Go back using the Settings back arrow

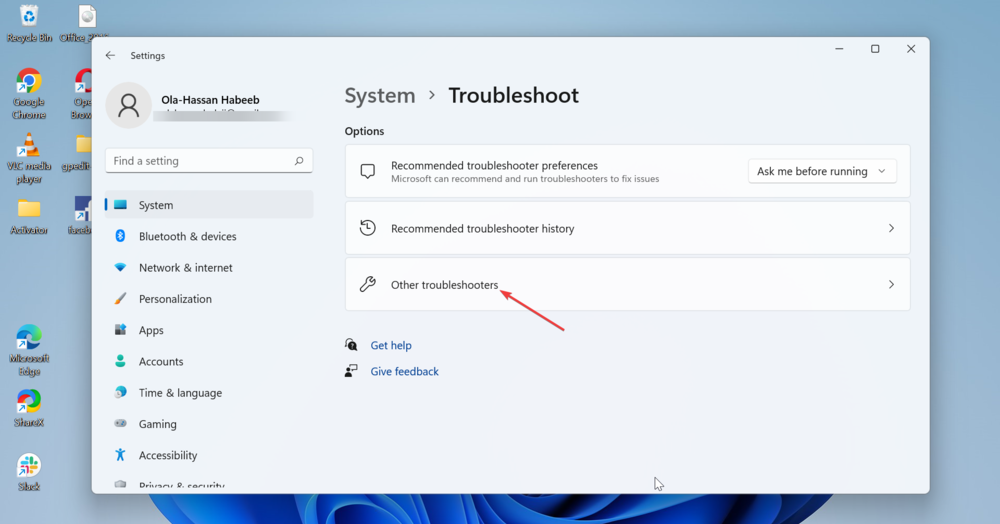click(x=110, y=55)
